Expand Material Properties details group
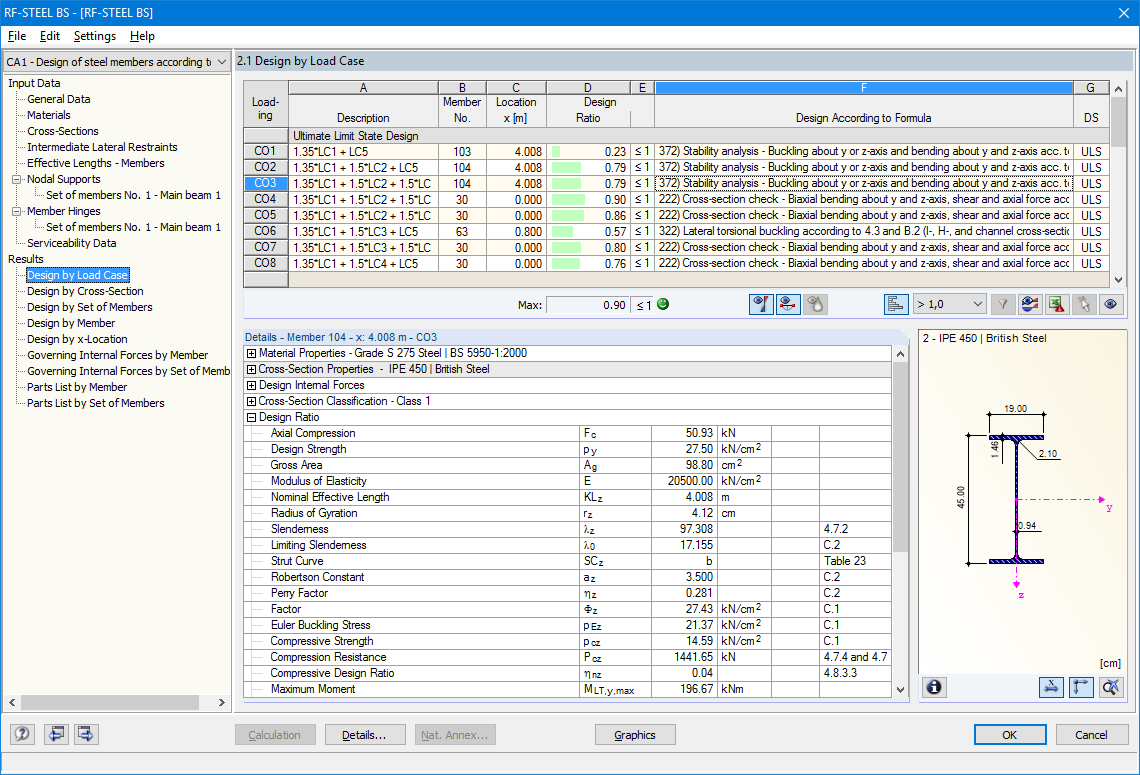 coord(252,353)
